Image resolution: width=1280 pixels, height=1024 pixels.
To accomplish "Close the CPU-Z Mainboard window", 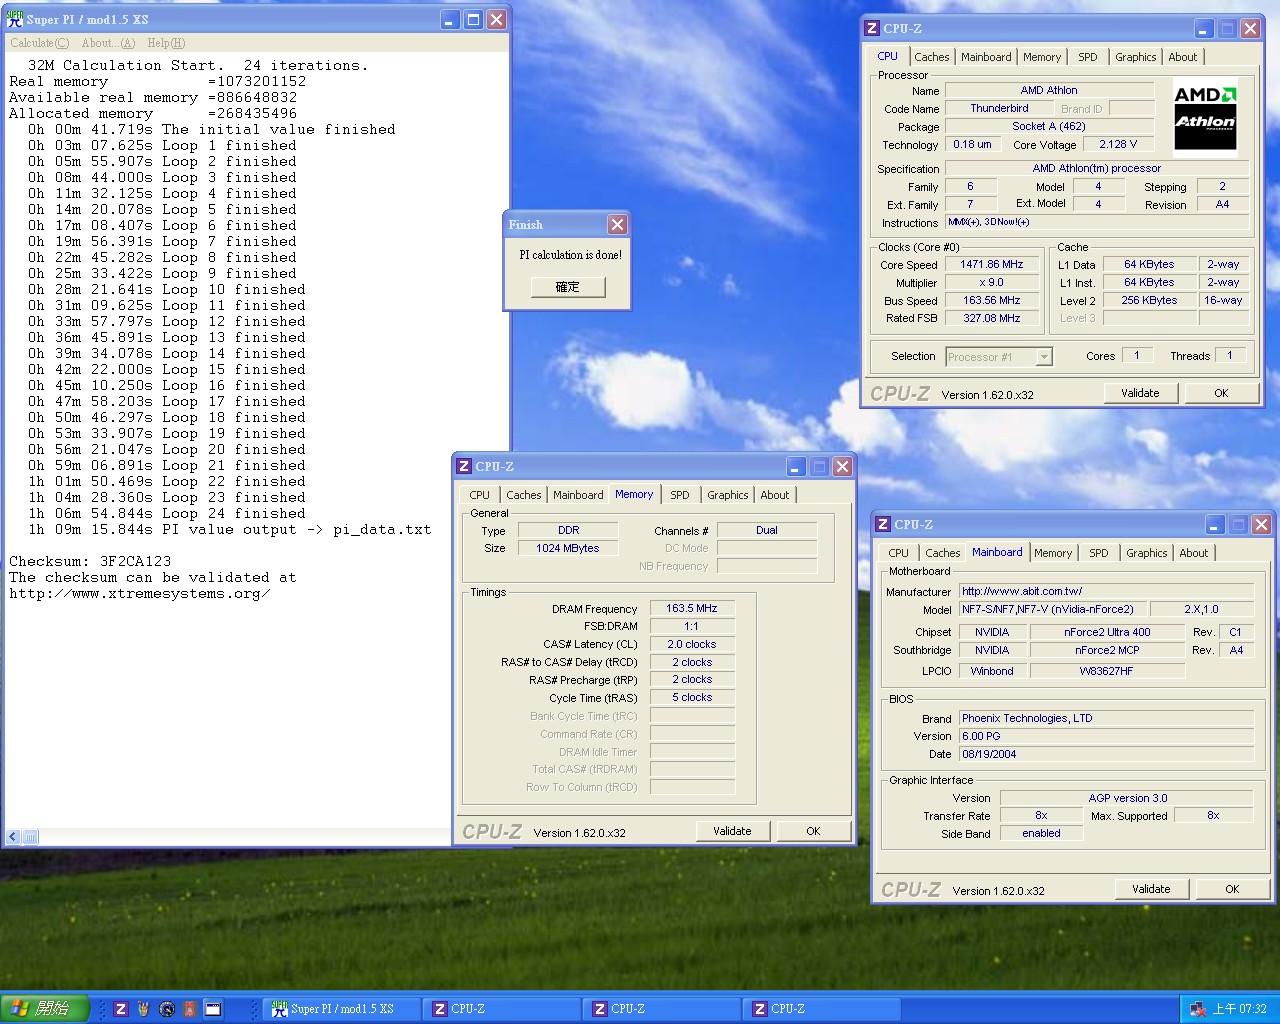I will (x=1261, y=524).
